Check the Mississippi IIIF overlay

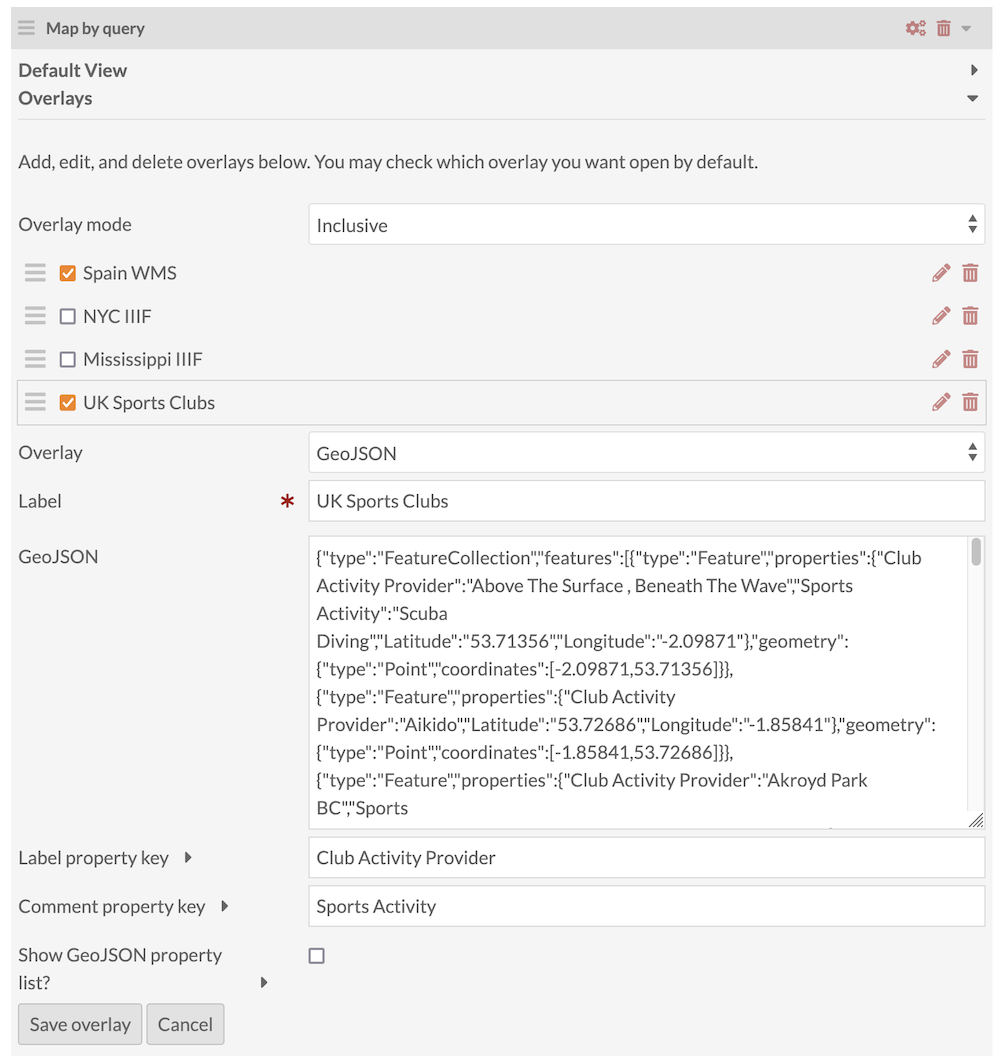(67, 359)
